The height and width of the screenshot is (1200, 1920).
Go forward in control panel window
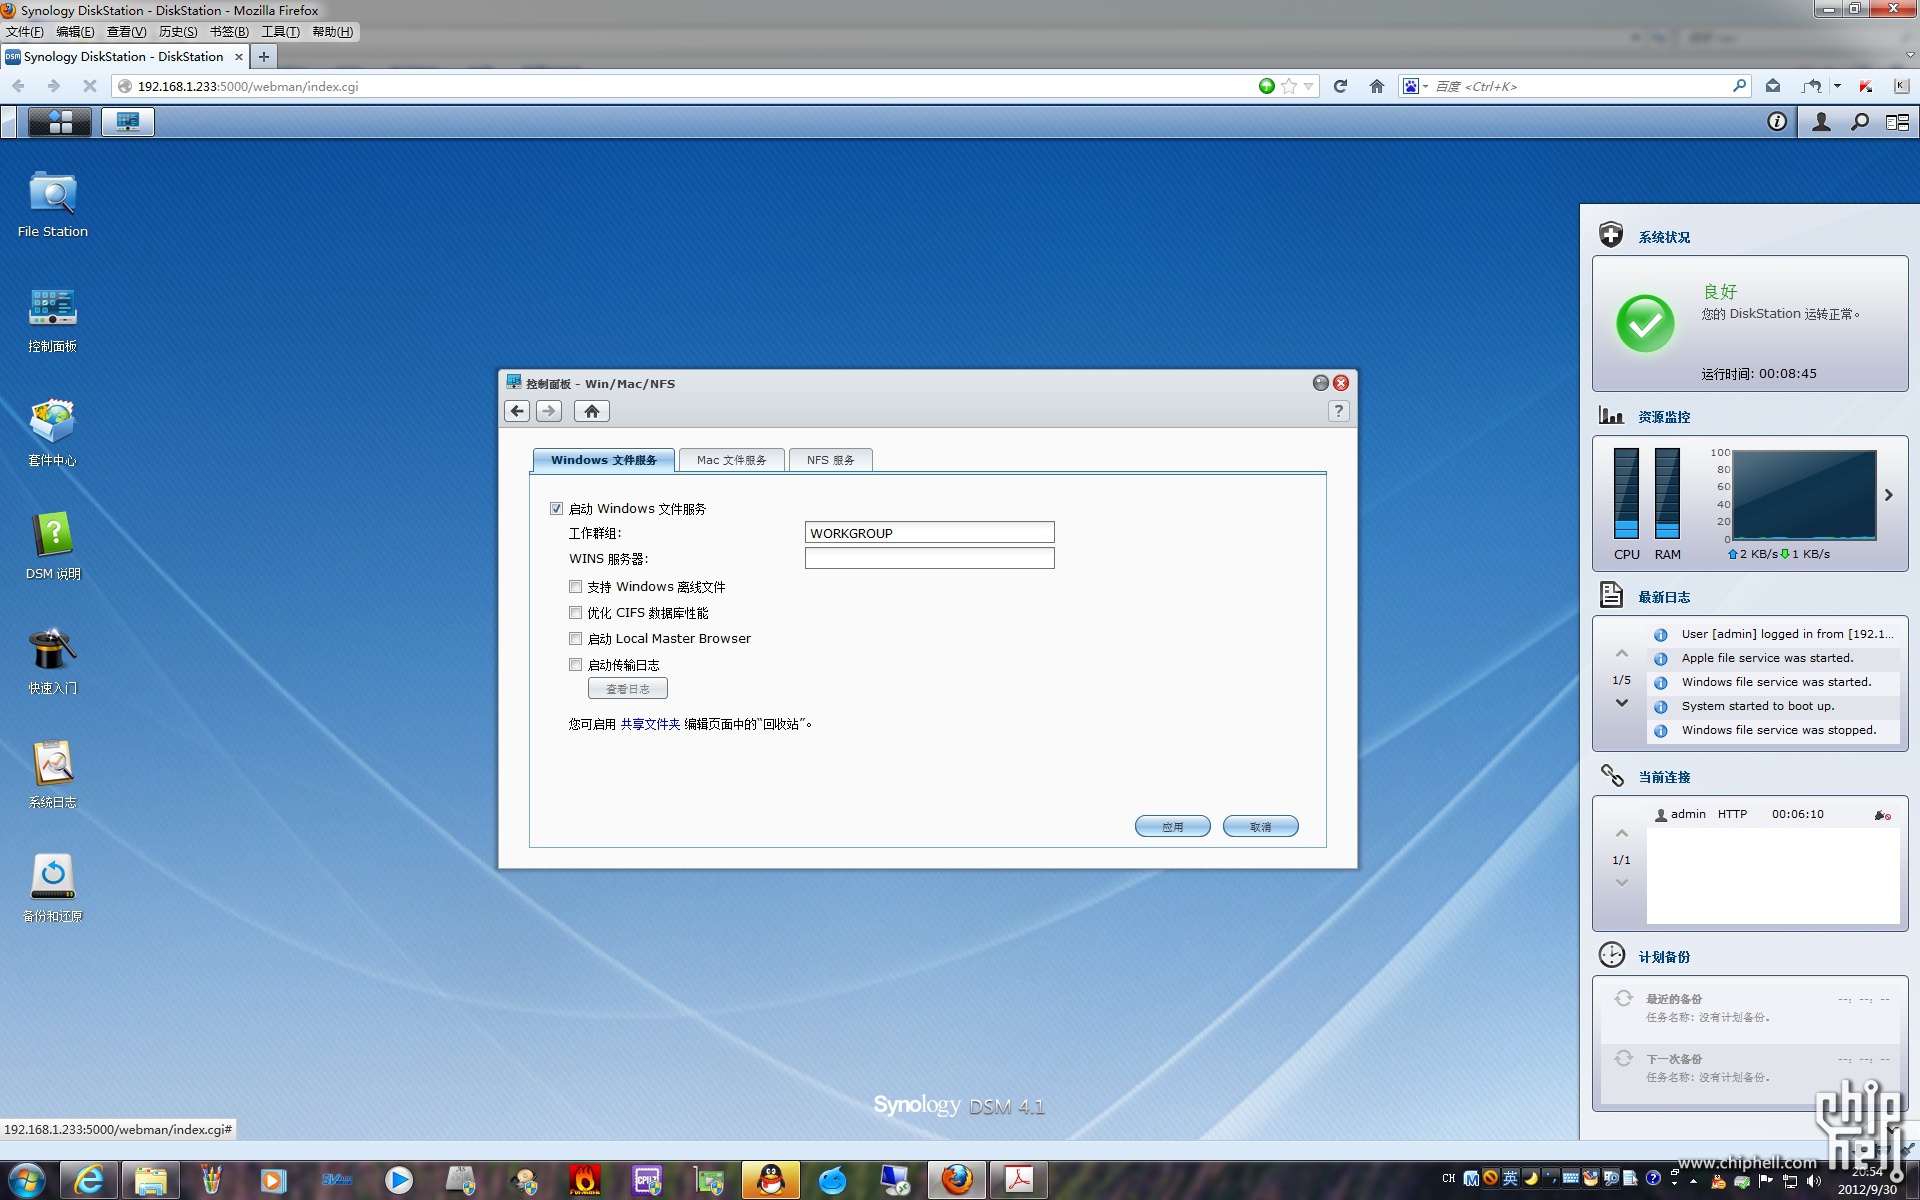549,411
